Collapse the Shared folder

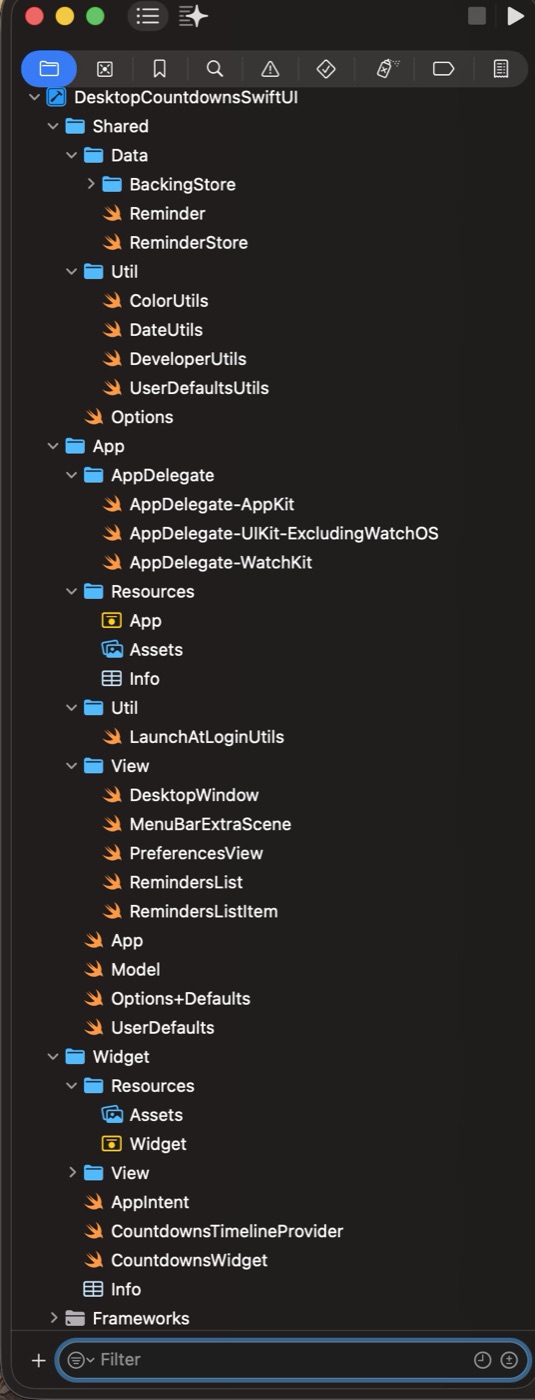[53, 126]
